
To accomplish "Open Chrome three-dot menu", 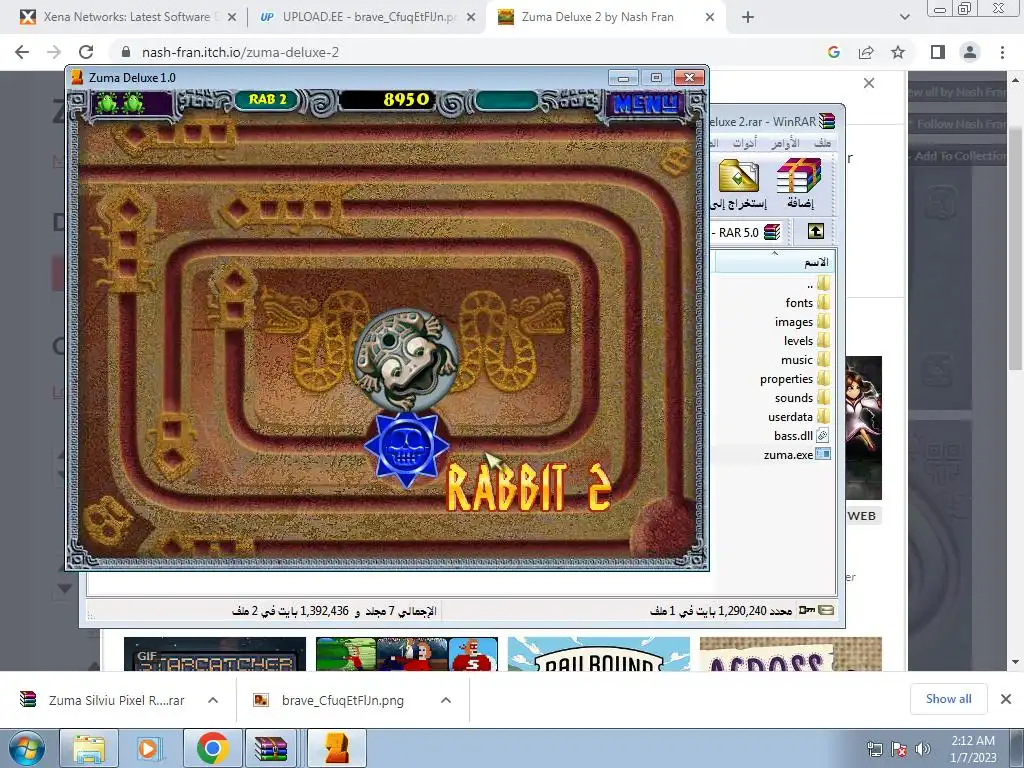I will (1002, 52).
